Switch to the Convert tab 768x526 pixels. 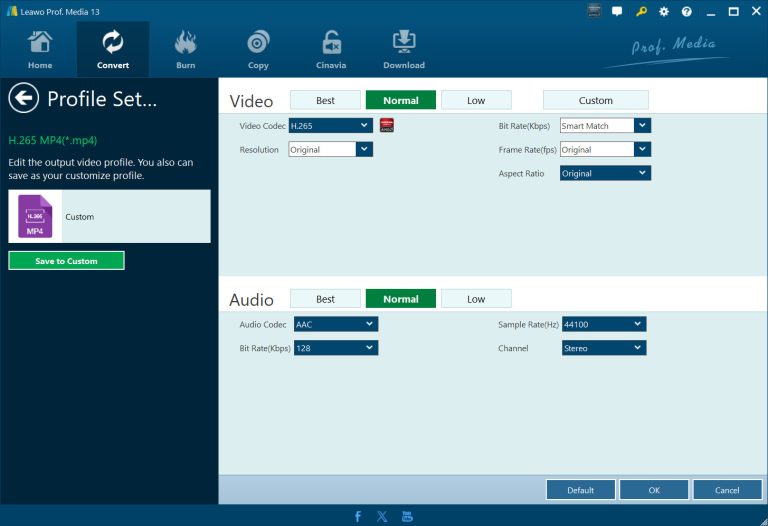[x=113, y=49]
